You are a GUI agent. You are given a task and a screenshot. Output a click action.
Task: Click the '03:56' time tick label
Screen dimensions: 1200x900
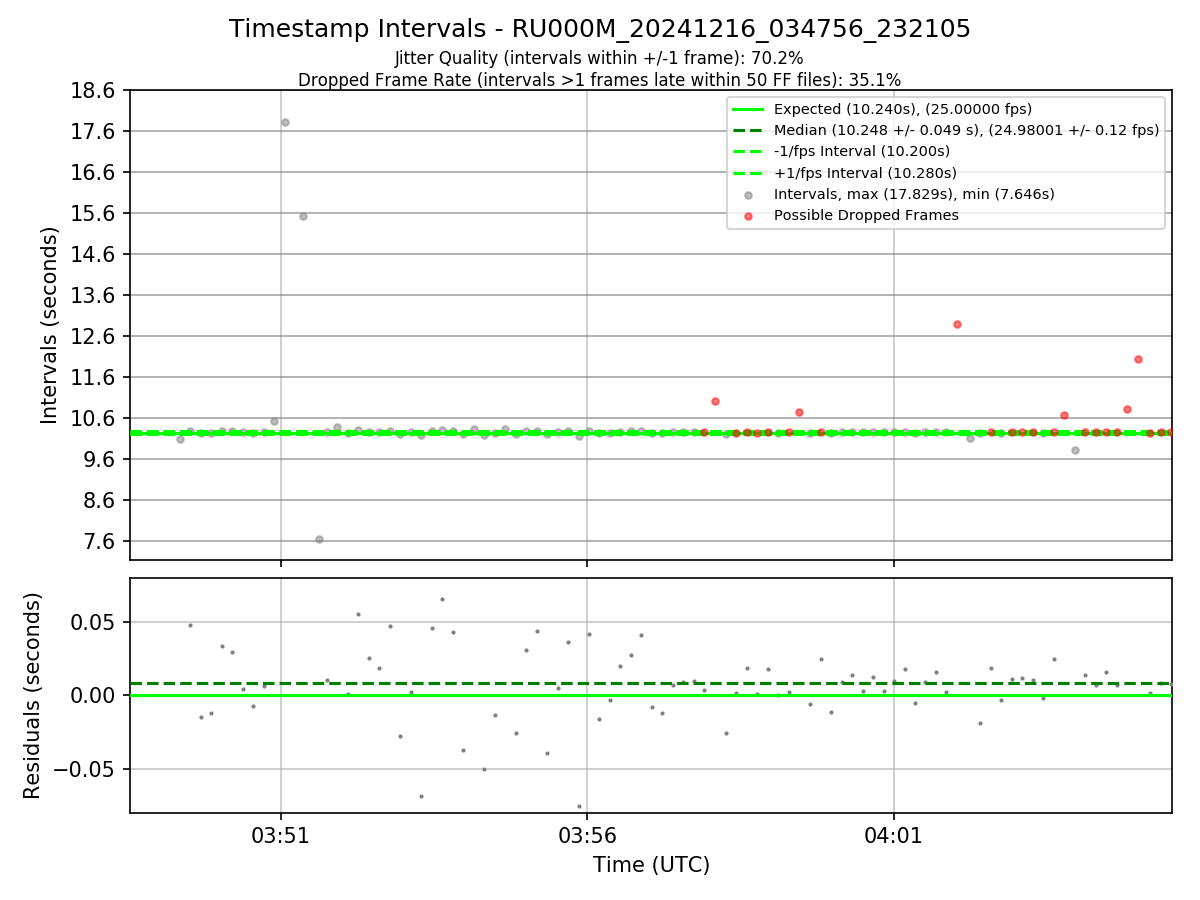pyautogui.click(x=587, y=834)
